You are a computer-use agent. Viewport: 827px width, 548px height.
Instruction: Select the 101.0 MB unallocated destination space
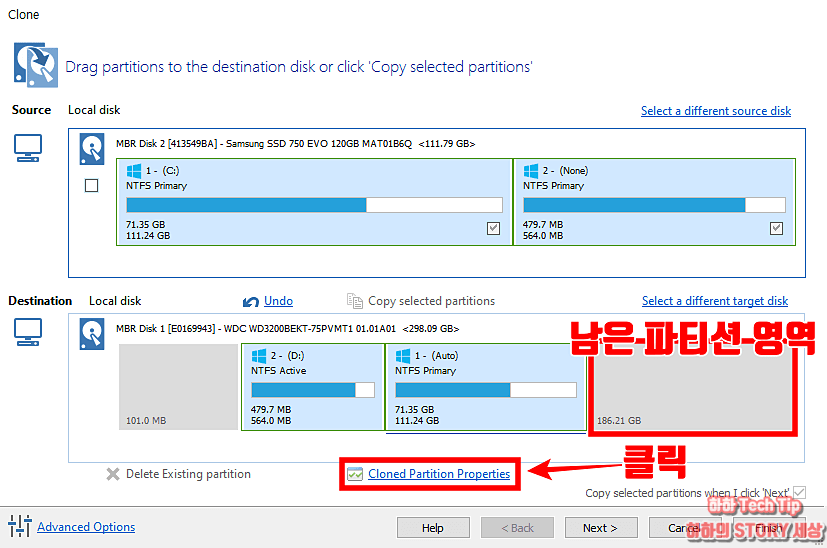178,387
